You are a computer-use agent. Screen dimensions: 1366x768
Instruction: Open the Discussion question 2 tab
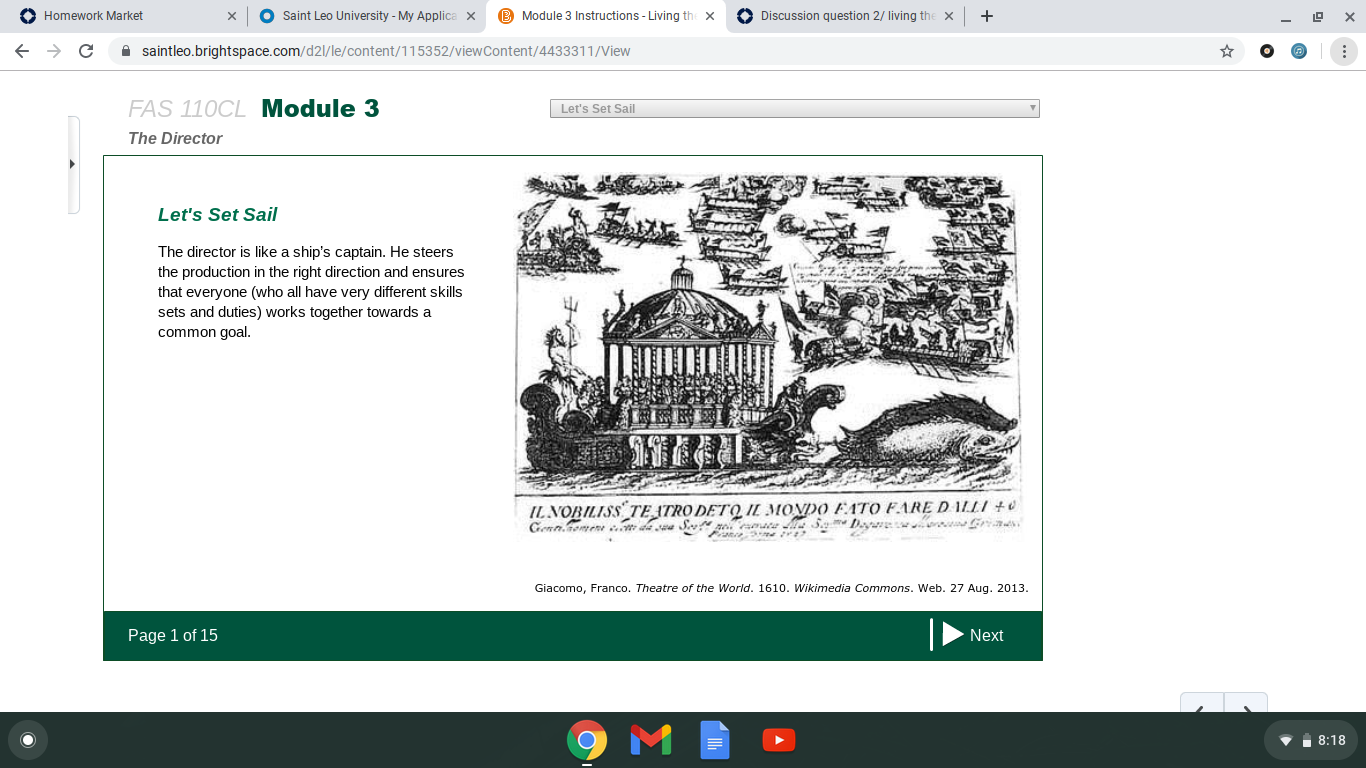(x=844, y=16)
